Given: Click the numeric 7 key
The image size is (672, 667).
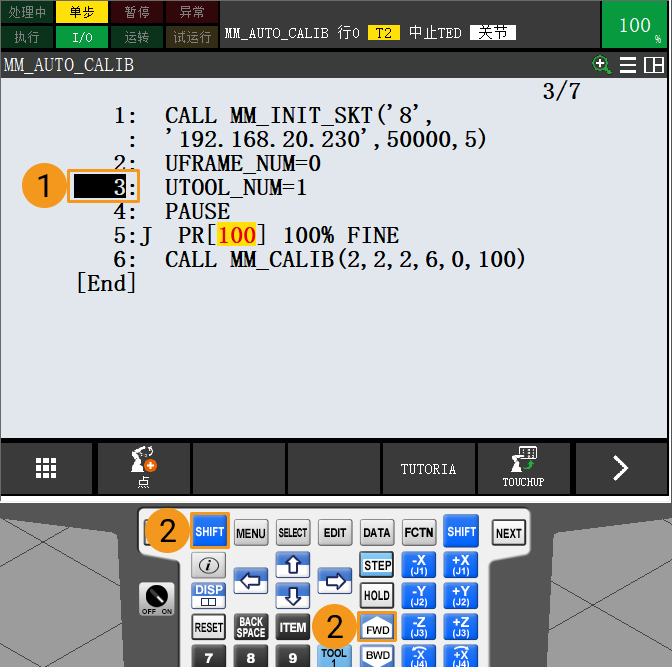Looking at the screenshot, I should (209, 656).
